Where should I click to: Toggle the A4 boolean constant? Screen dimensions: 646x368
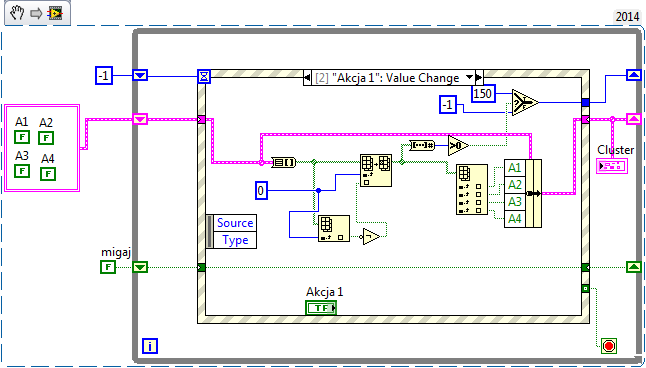coord(48,173)
